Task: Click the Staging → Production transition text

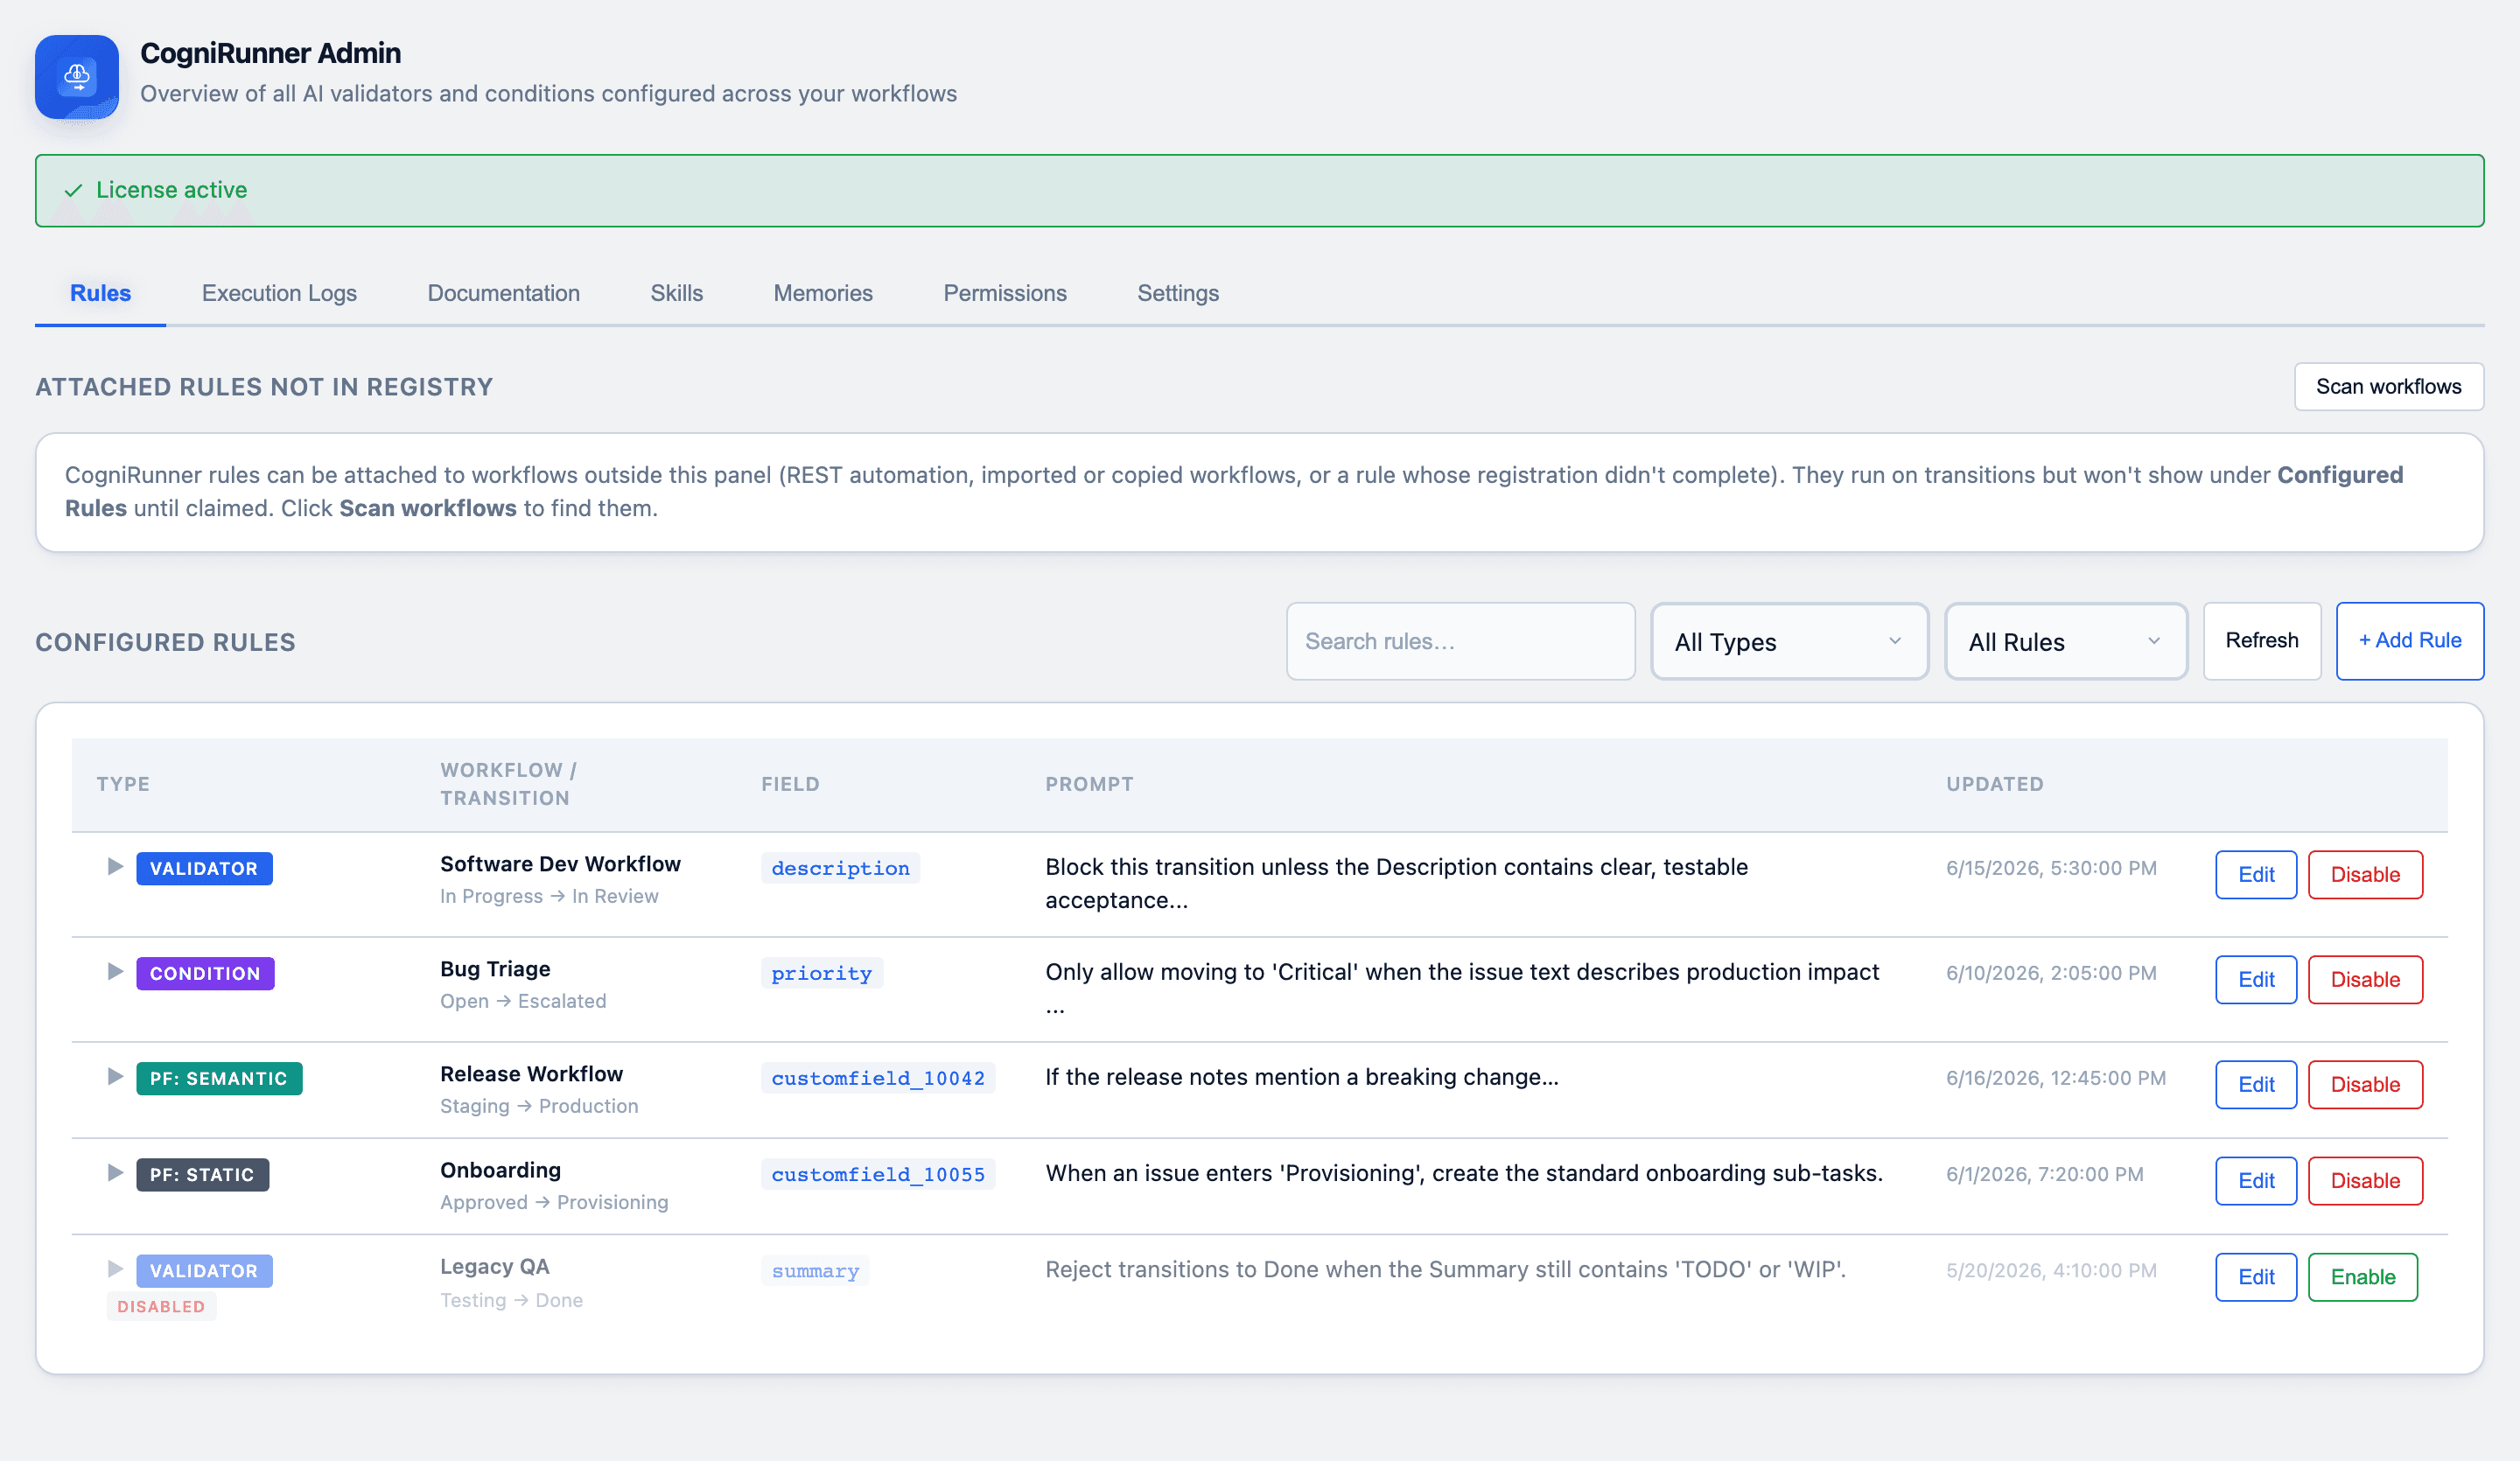Action: (539, 1106)
